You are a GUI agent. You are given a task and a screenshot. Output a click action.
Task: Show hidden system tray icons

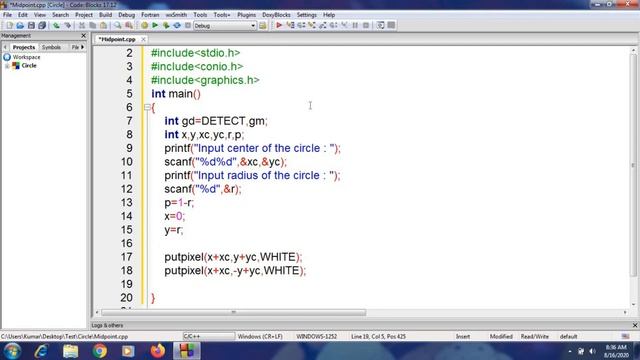[570, 351]
